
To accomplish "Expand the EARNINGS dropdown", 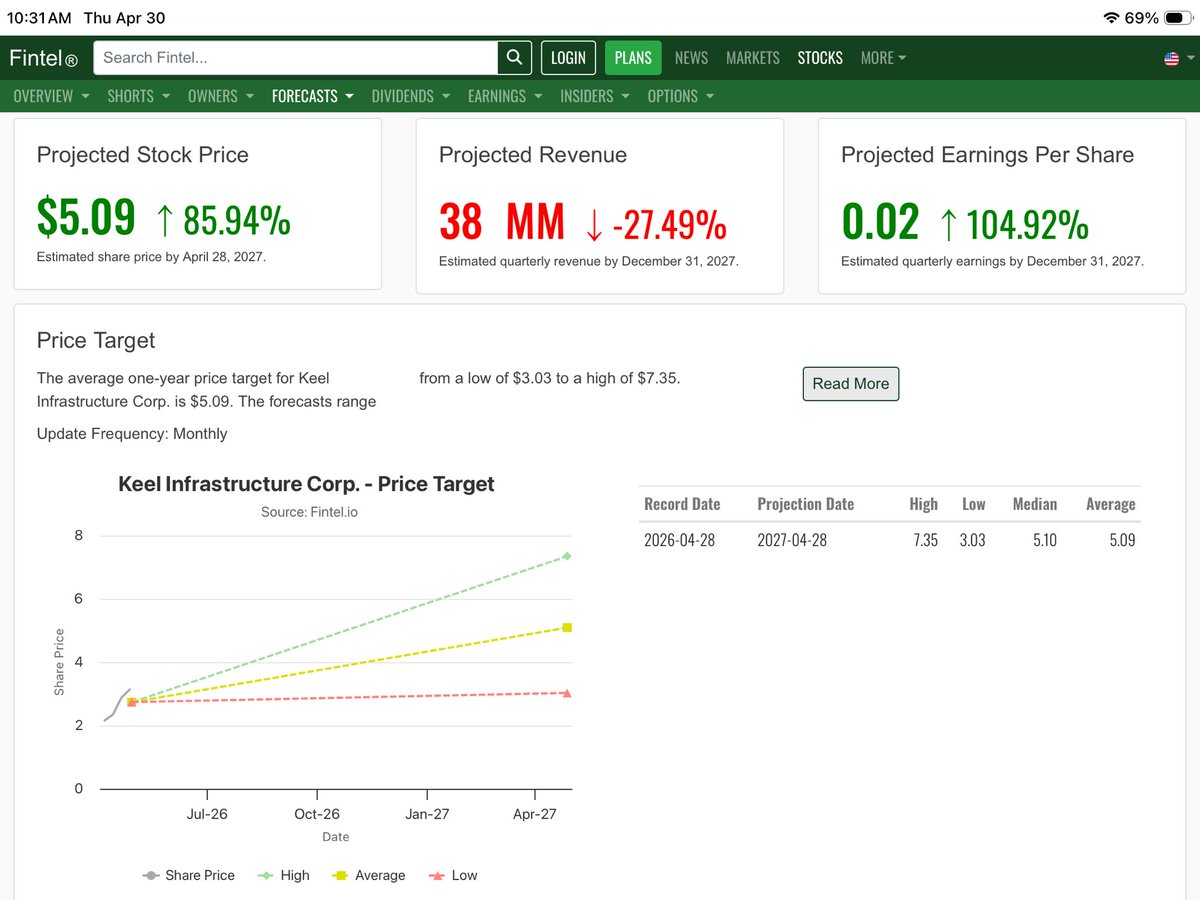I will 505,96.
